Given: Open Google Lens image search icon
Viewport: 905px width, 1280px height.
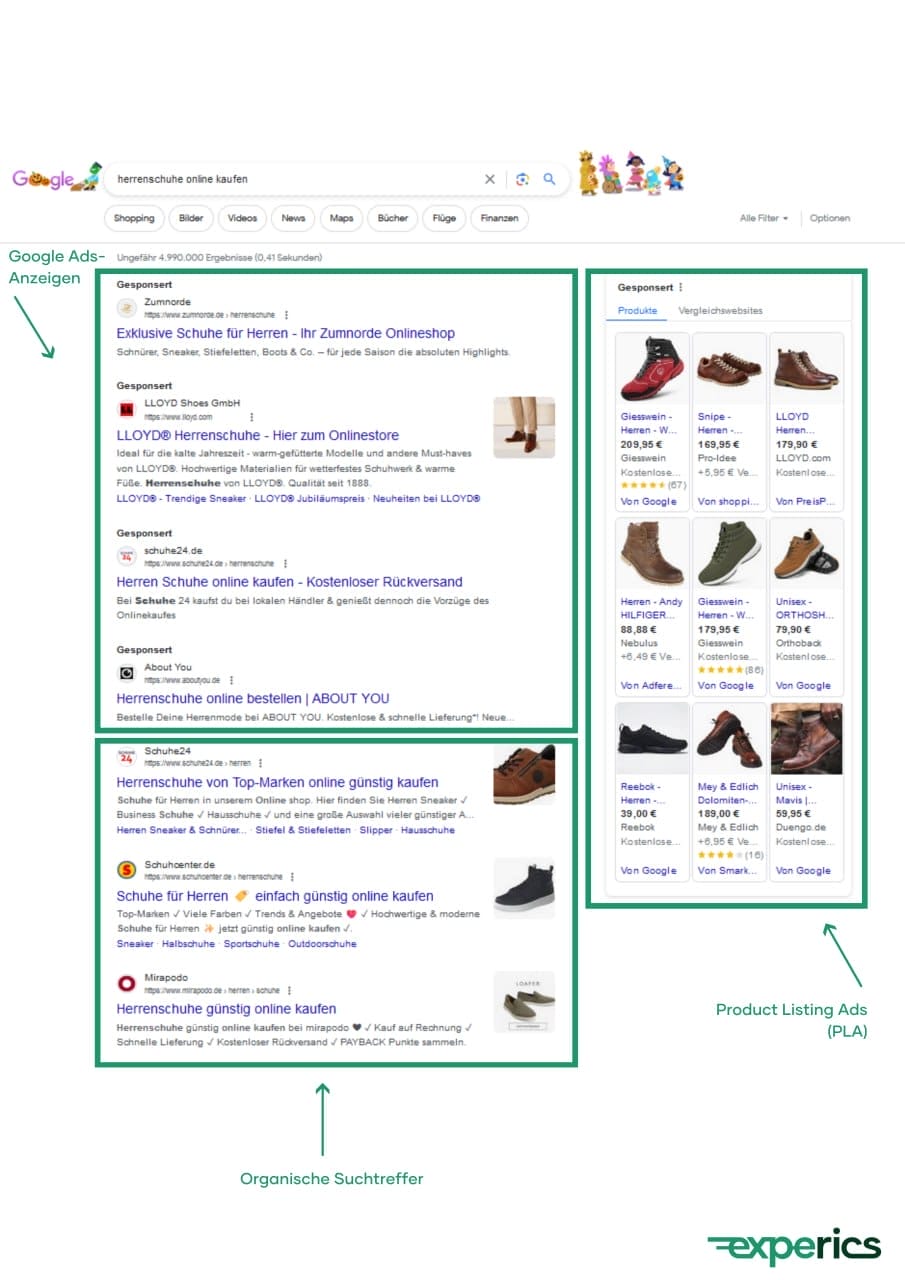Looking at the screenshot, I should 522,179.
